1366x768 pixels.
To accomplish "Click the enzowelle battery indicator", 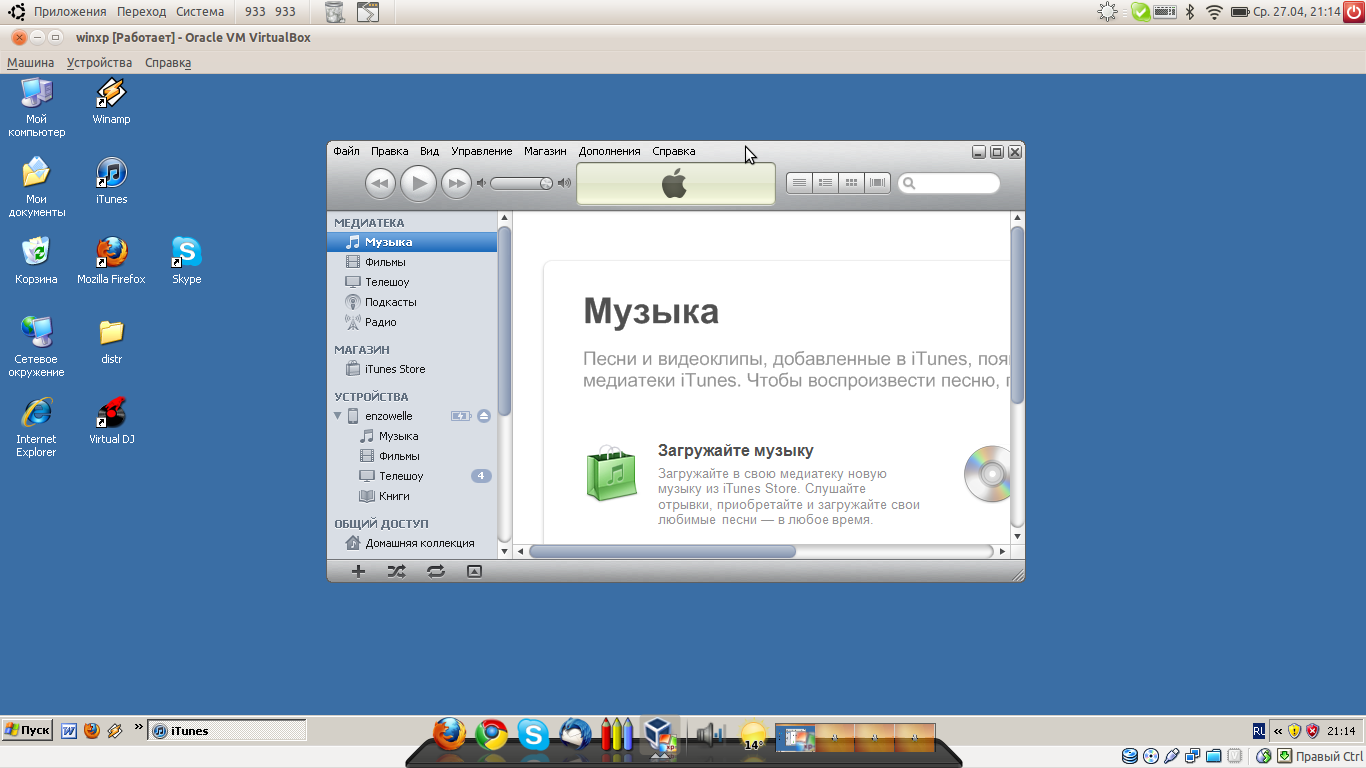I will tap(461, 416).
